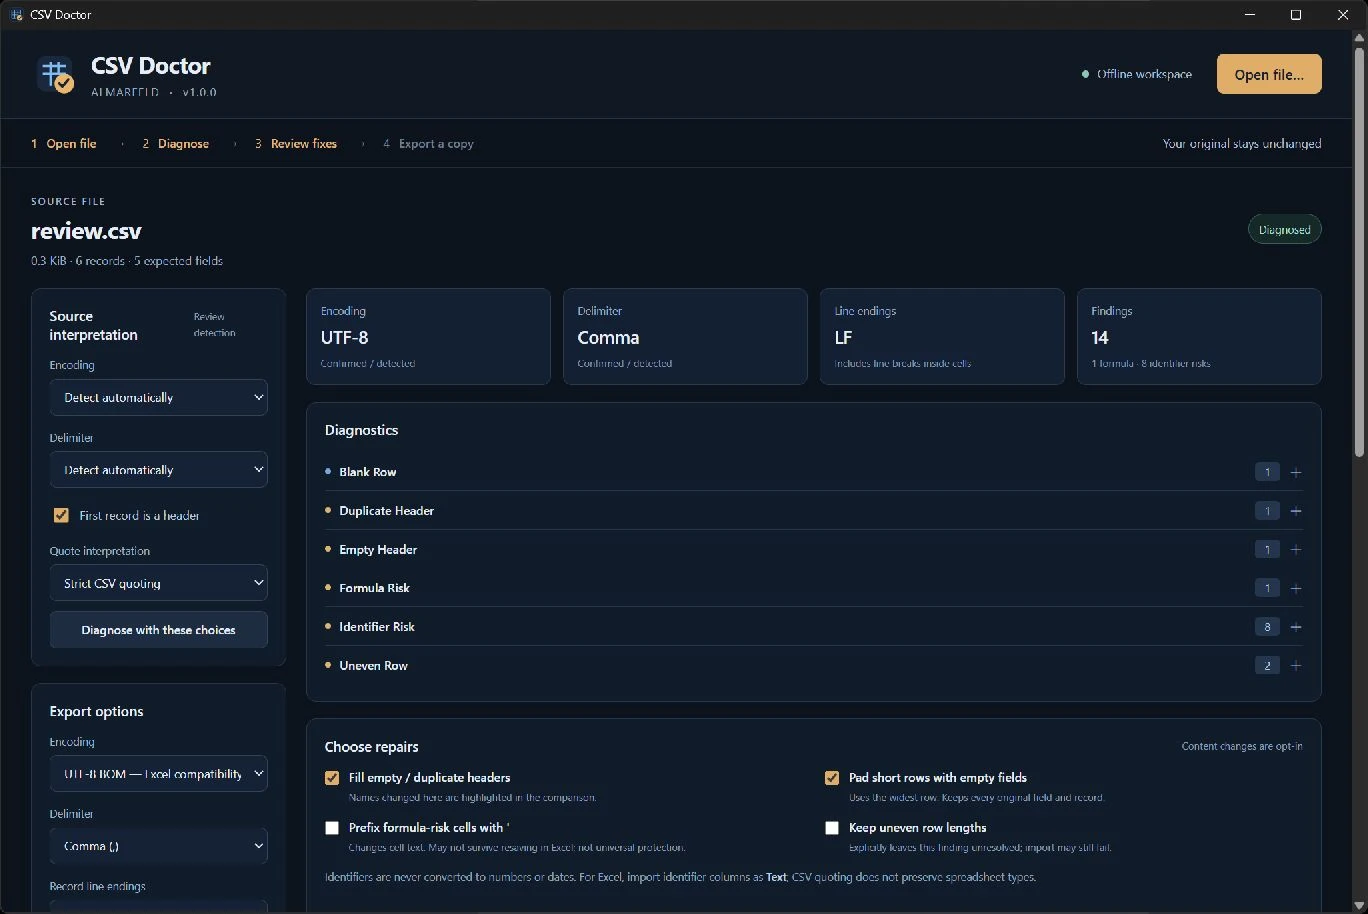This screenshot has height=914, width=1368.
Task: Click the count badge '2' for Uneven Row
Action: pos(1267,666)
